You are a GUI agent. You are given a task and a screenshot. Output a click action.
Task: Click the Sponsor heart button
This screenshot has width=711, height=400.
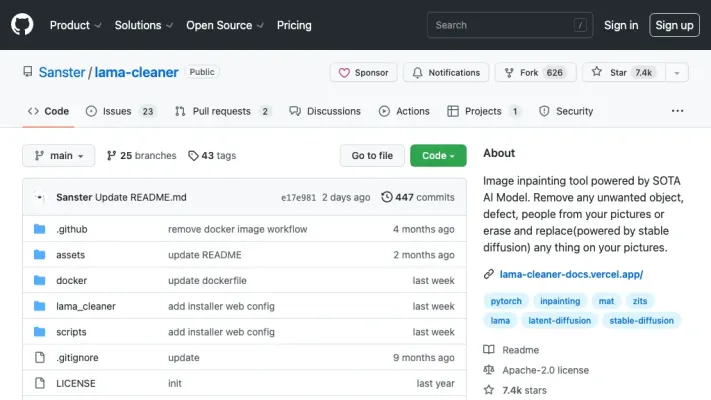point(363,73)
